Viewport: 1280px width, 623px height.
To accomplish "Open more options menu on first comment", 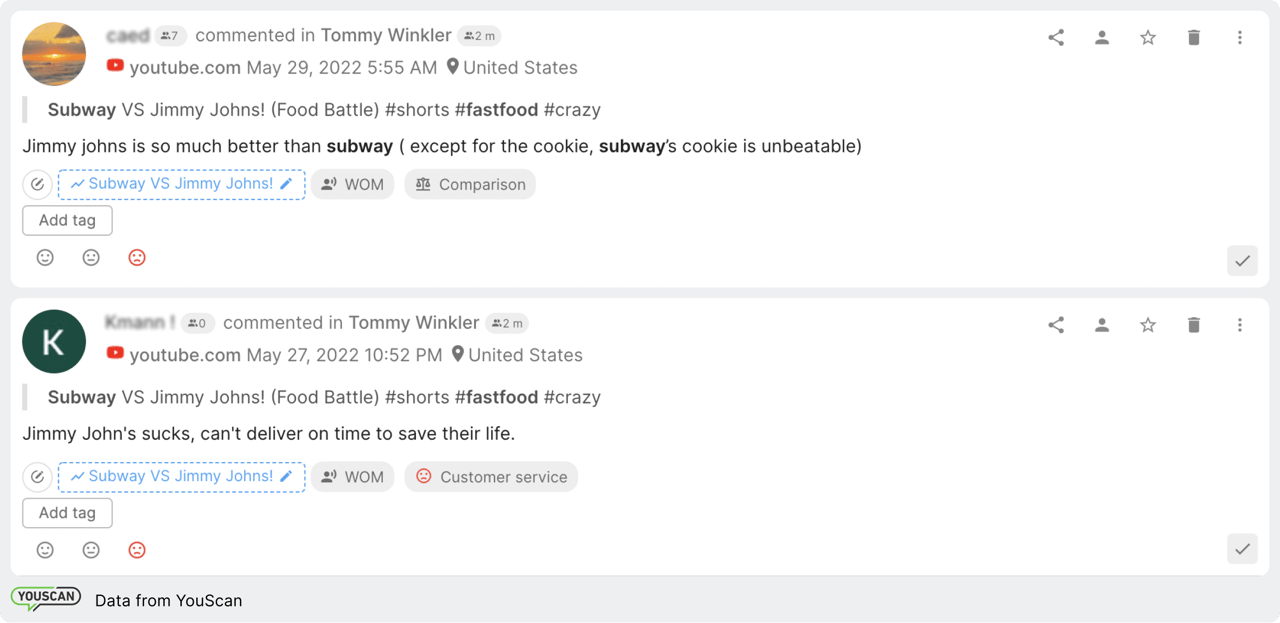I will (1239, 38).
